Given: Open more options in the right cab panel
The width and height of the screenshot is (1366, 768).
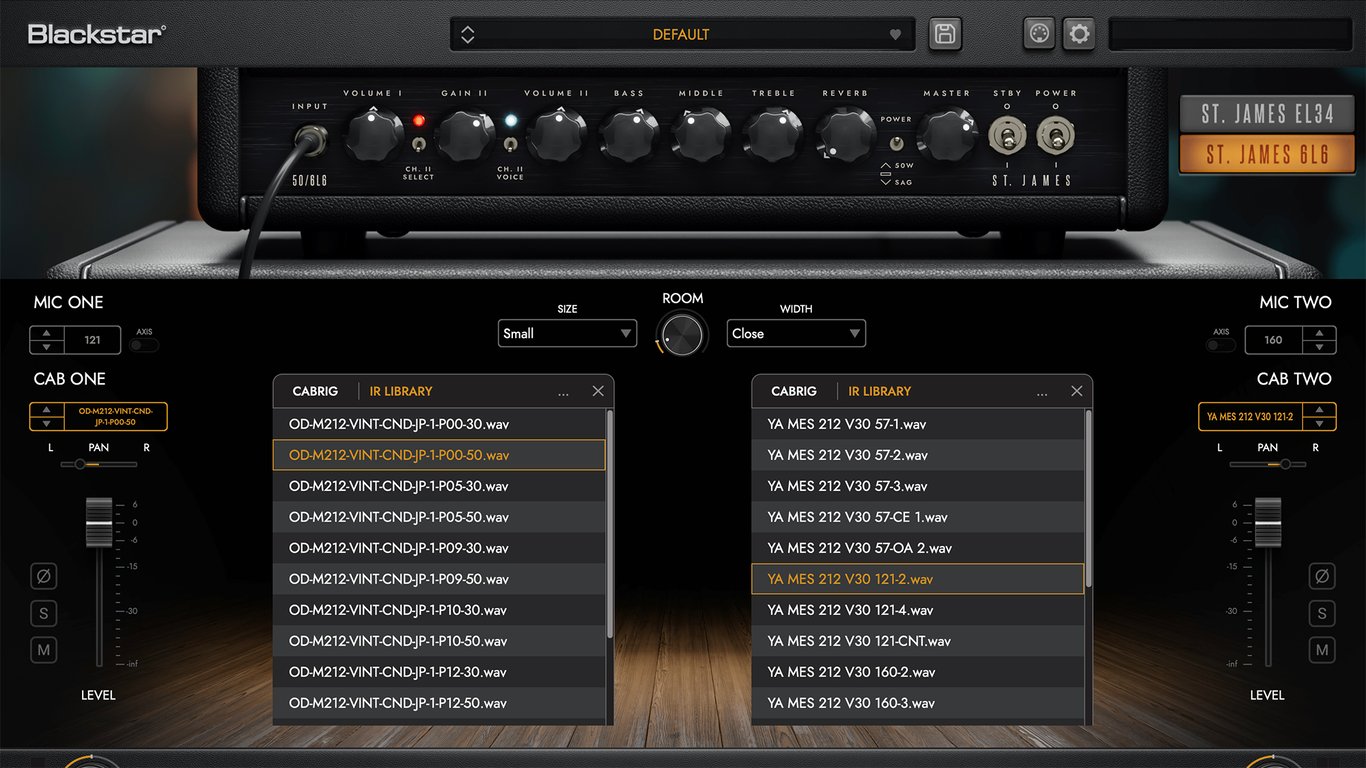Looking at the screenshot, I should 1043,393.
